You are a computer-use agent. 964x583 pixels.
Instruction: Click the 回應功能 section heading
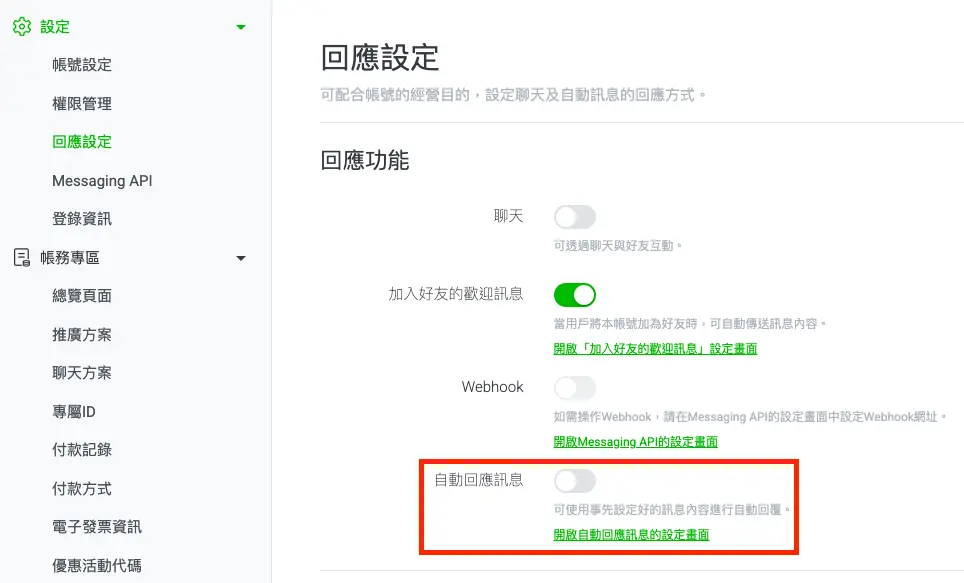pos(365,160)
